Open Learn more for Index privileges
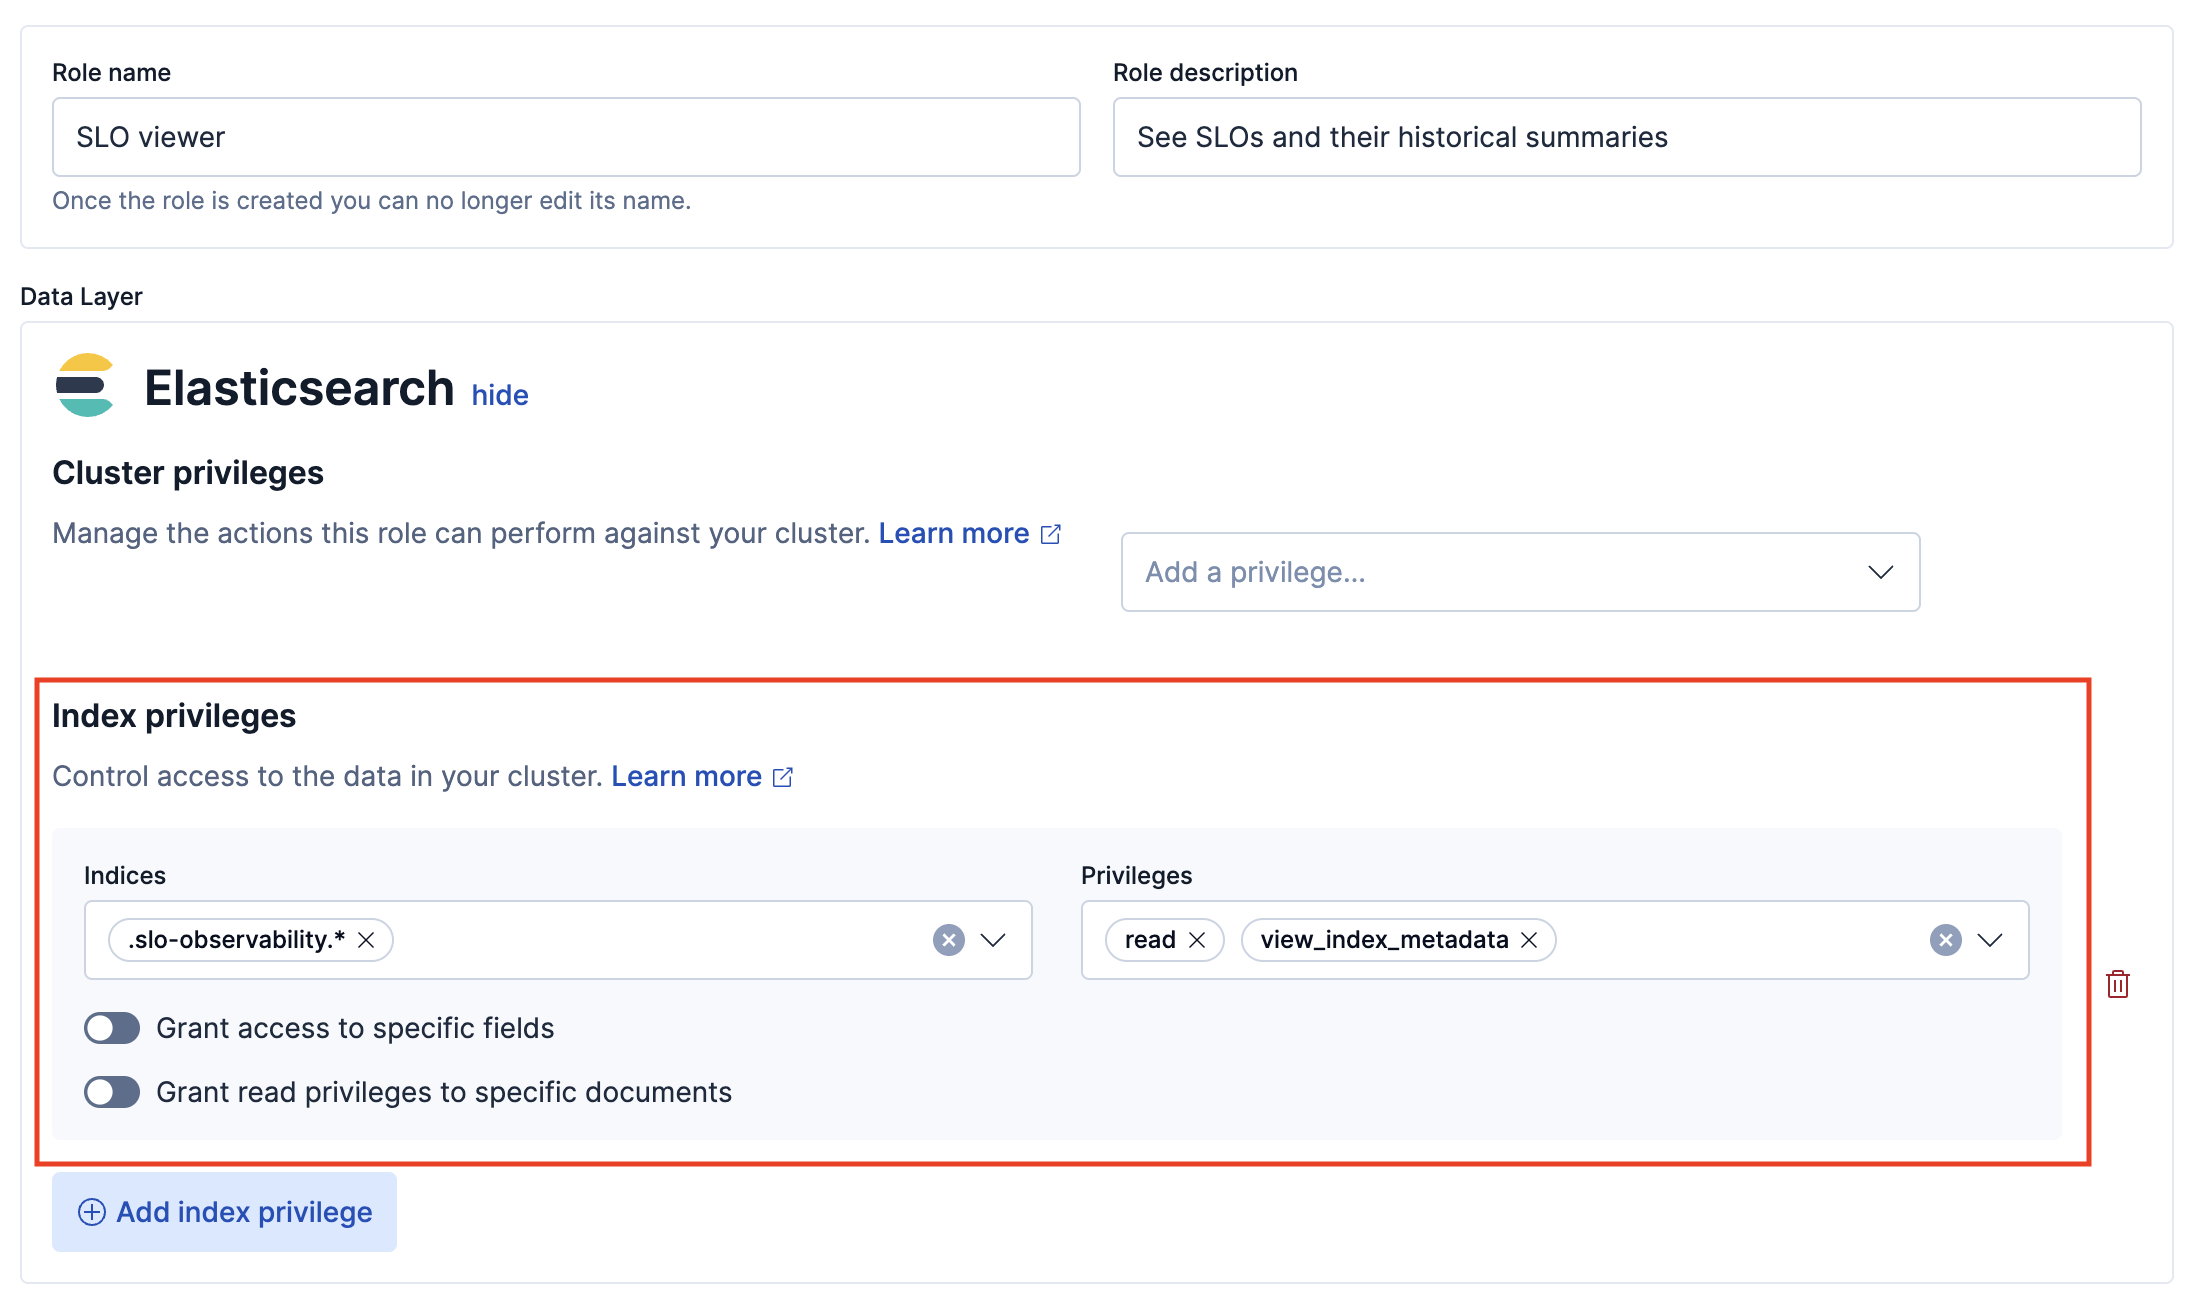 click(x=687, y=777)
